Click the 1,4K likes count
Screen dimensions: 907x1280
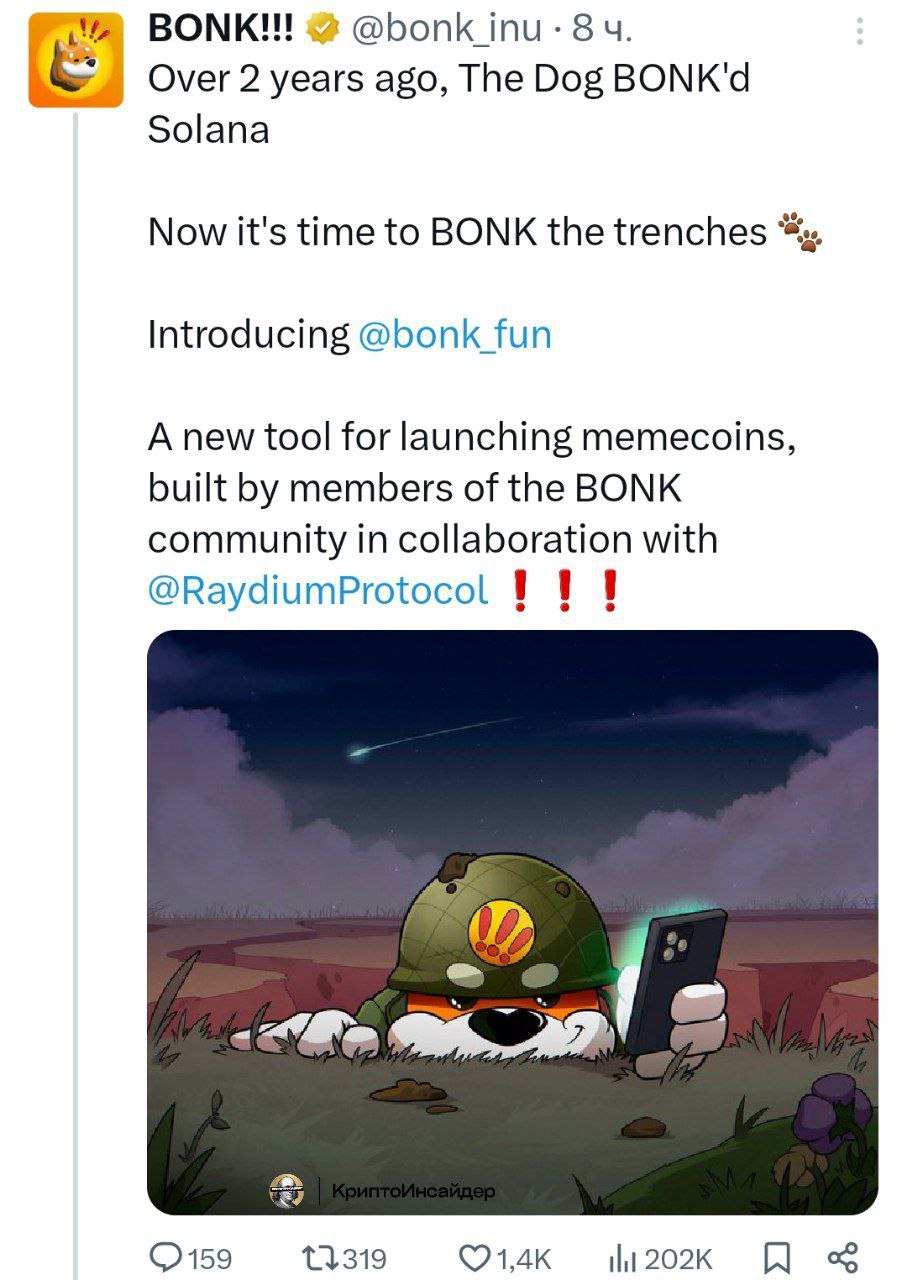pos(522,1258)
